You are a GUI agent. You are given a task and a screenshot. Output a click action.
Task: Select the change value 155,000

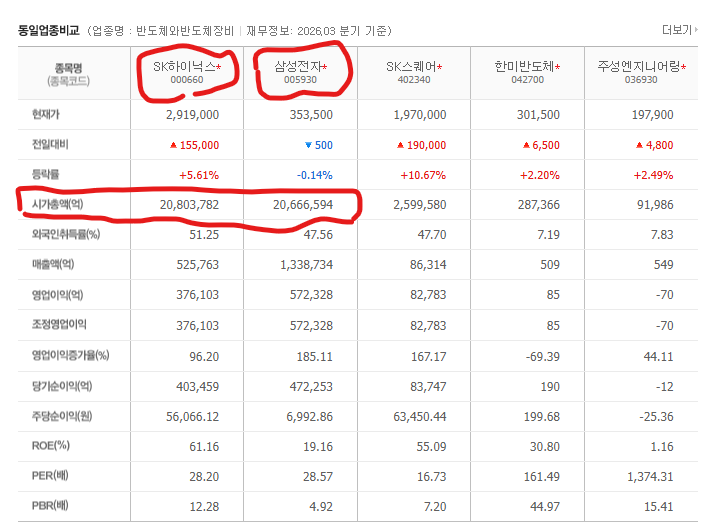coord(199,145)
